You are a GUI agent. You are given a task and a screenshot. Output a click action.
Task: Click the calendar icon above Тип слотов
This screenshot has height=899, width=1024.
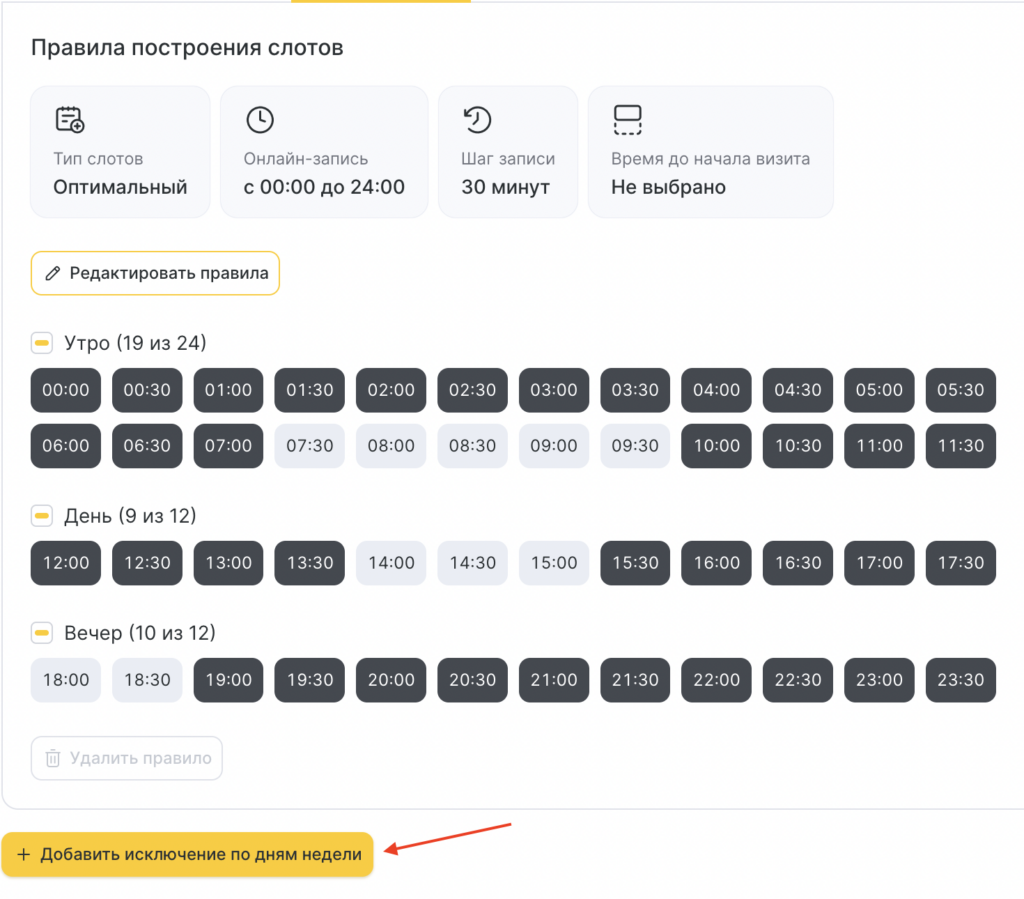coord(69,120)
